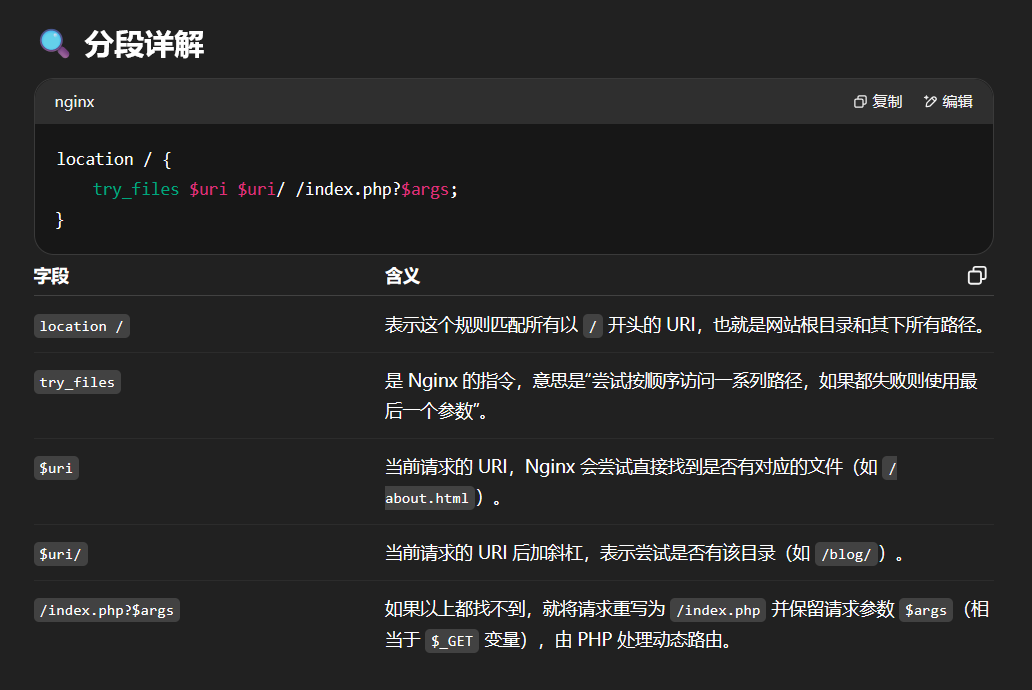
Task: Click the $args inline code in description
Action: tap(925, 610)
